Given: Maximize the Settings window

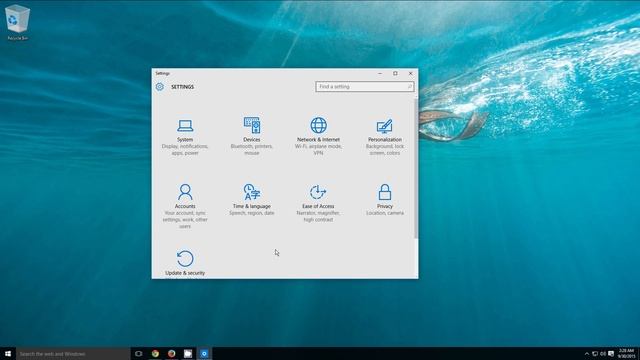Looking at the screenshot, I should (395, 73).
